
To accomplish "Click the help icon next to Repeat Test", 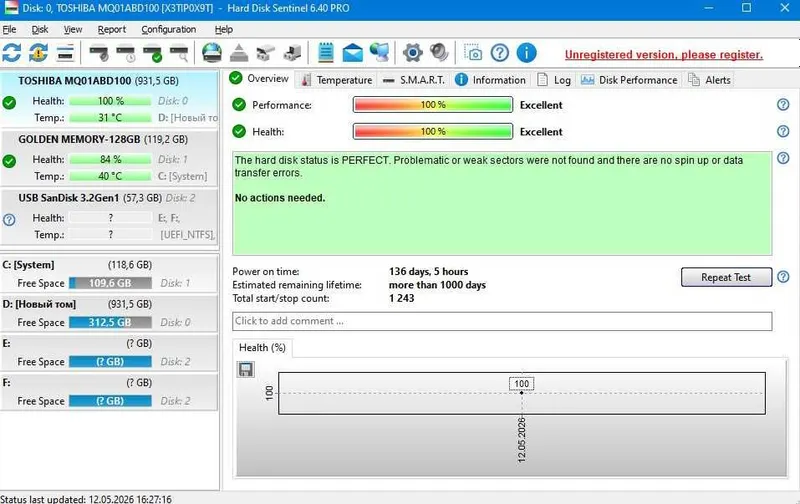I will (x=783, y=277).
